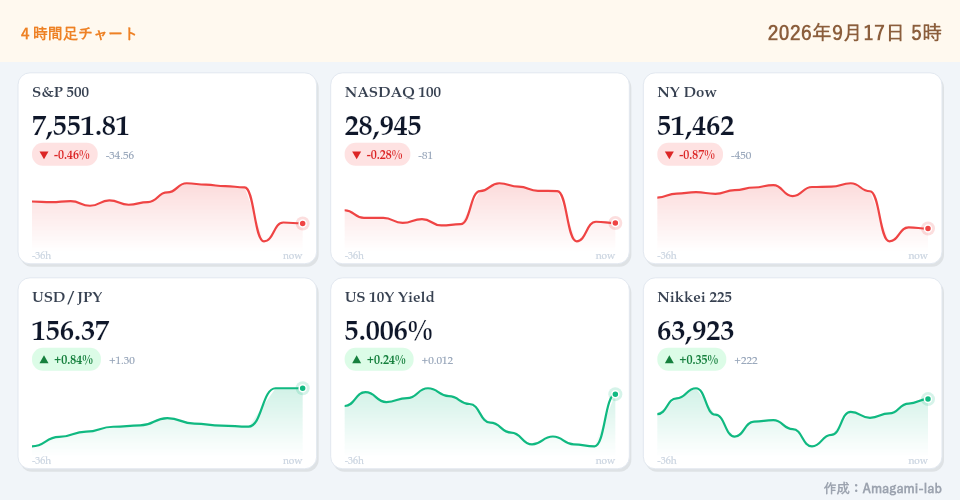Click the +0.24% change badge
The image size is (960, 500).
(379, 360)
